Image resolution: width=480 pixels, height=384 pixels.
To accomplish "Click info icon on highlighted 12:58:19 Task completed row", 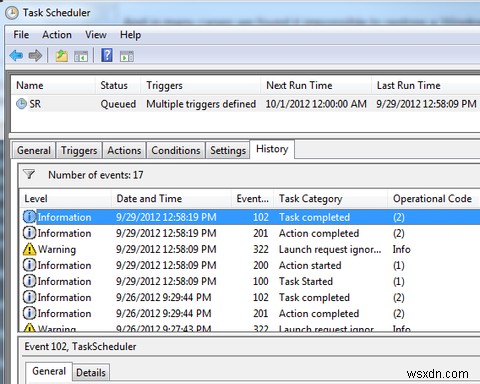I will (x=29, y=217).
